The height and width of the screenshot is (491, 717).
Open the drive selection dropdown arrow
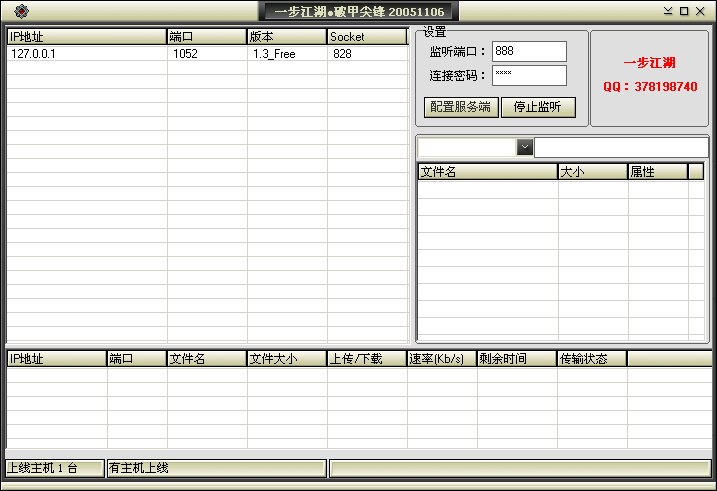click(525, 147)
